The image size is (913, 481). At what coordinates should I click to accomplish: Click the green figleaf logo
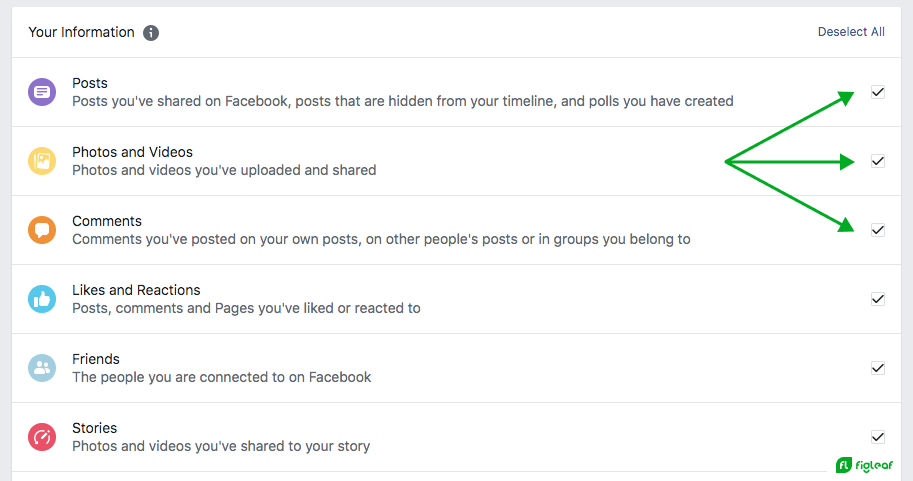[x=864, y=465]
